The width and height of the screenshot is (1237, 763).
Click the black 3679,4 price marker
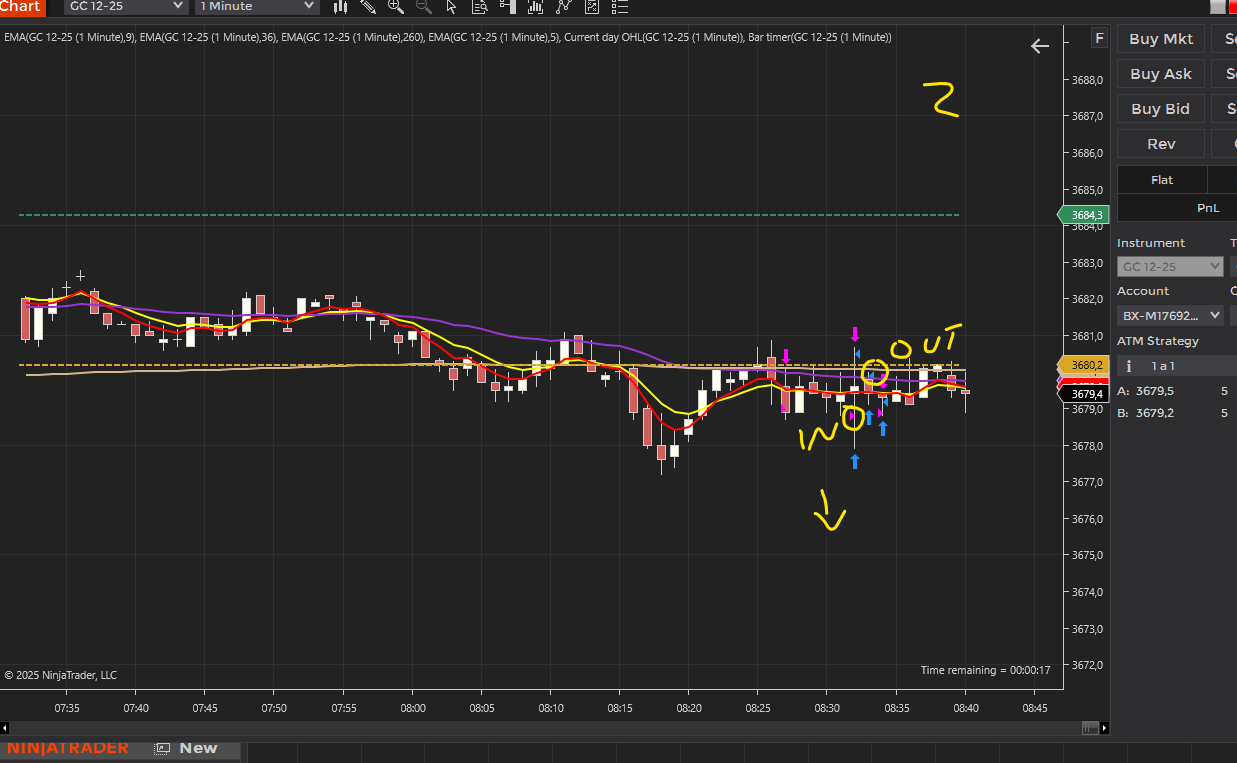(x=1081, y=394)
